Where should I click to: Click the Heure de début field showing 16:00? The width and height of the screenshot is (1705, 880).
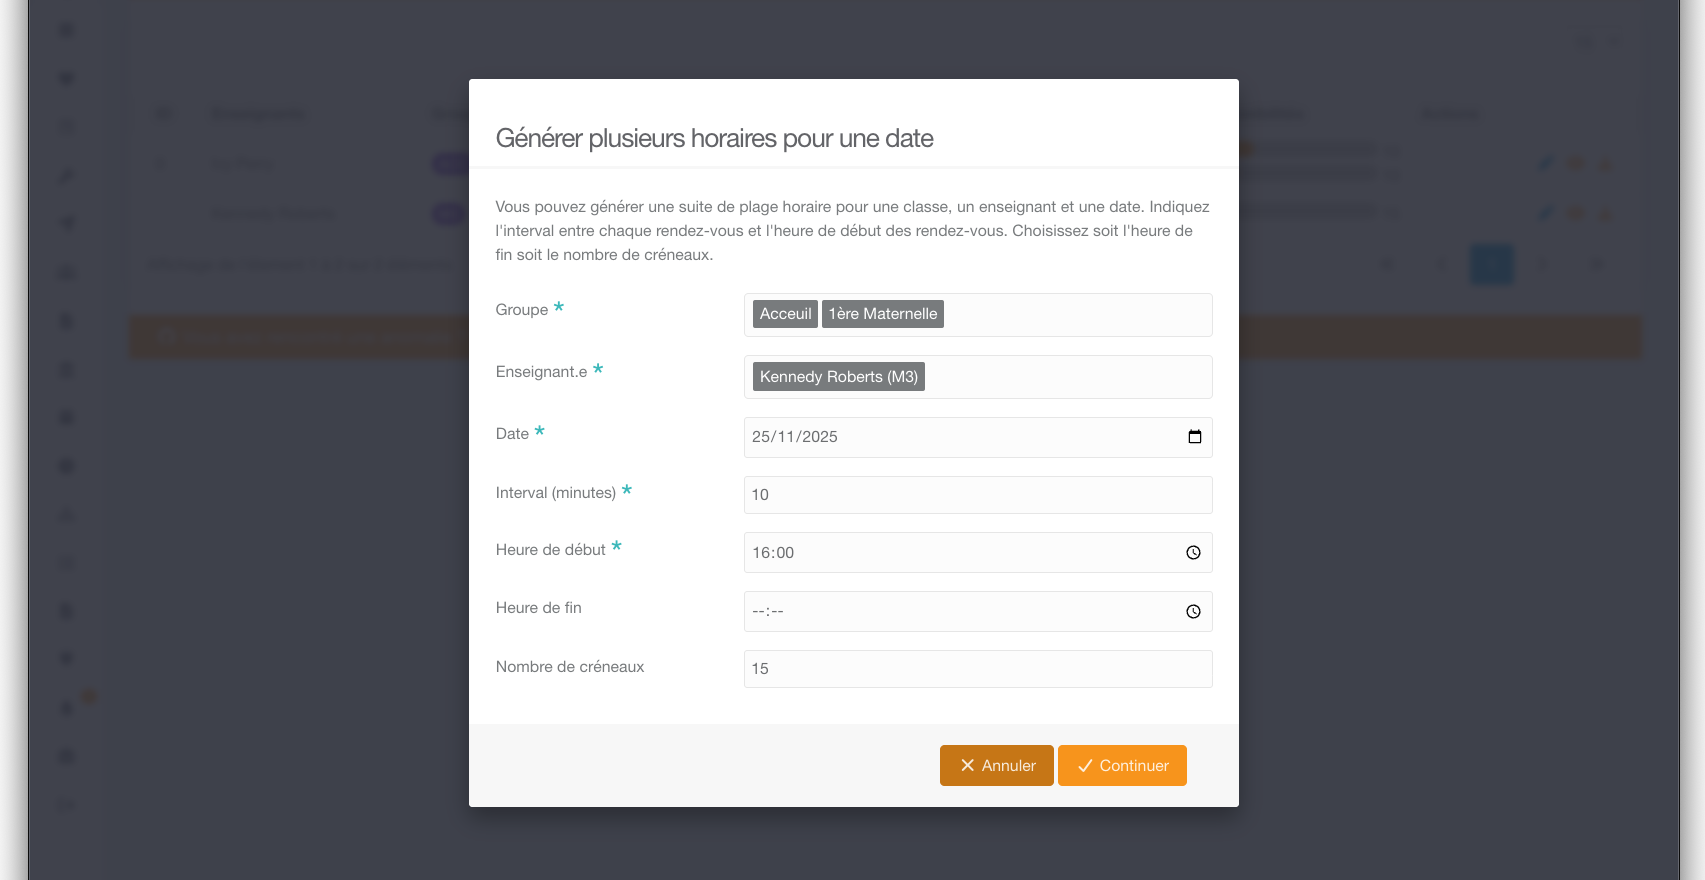pos(978,553)
